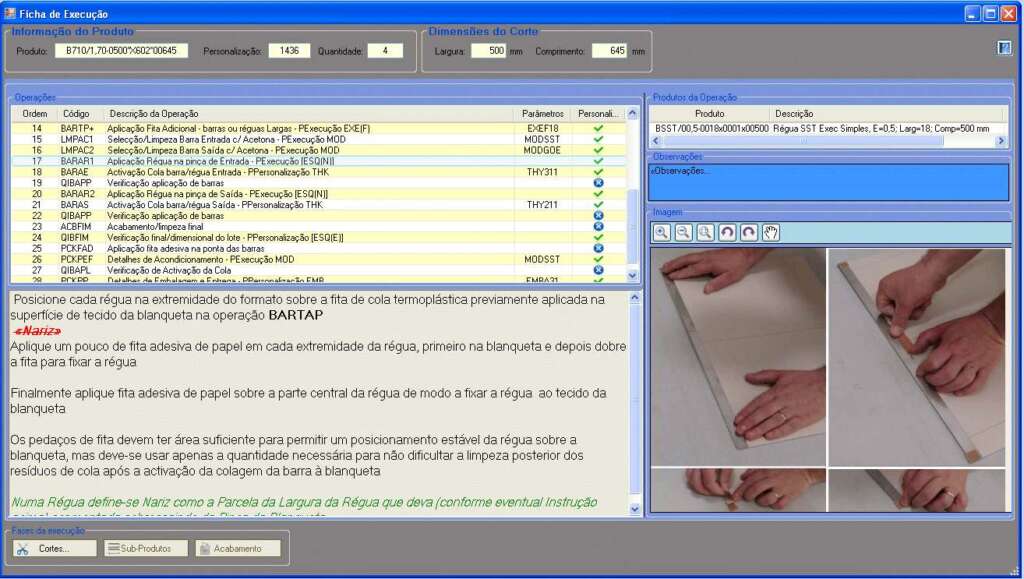Screen dimensions: 1024x579
Task: Click the right arrow of the products horizontal scrollbar
Action: point(1001,141)
